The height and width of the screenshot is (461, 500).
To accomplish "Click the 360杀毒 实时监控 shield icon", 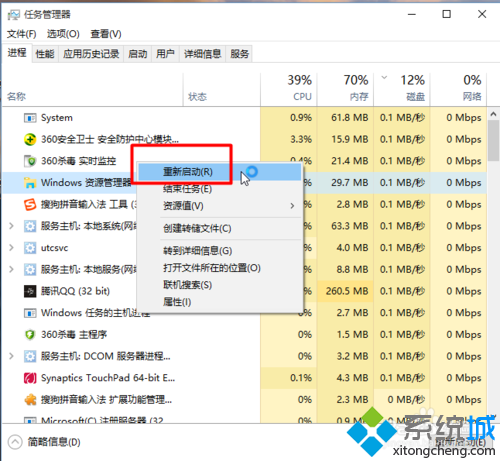I will (x=30, y=161).
